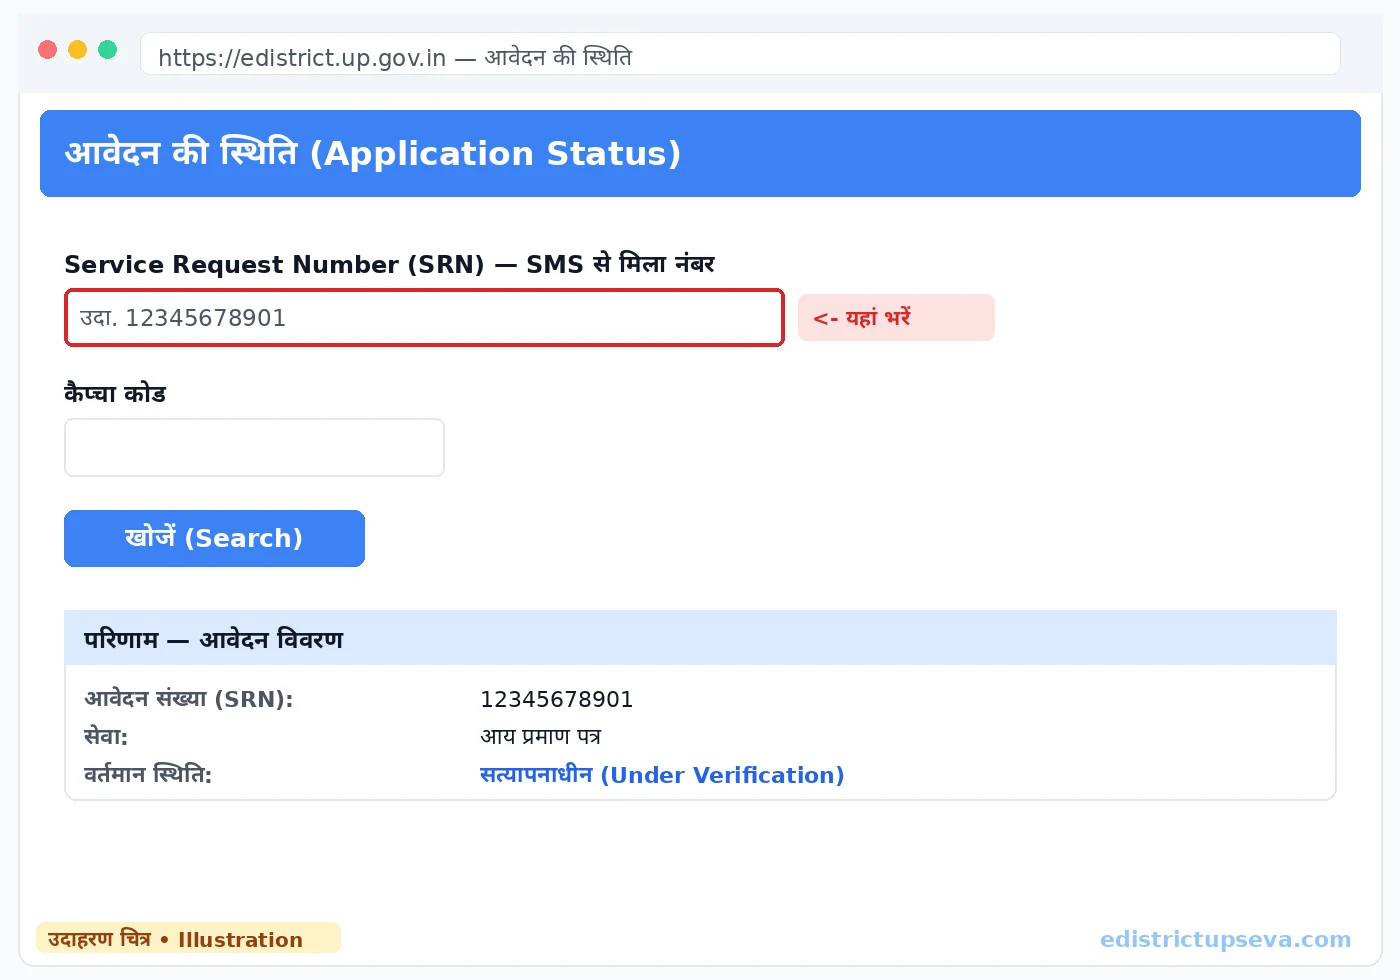Click the green maximize window button
Screen dimensions: 1400x980
pyautogui.click(x=108, y=50)
